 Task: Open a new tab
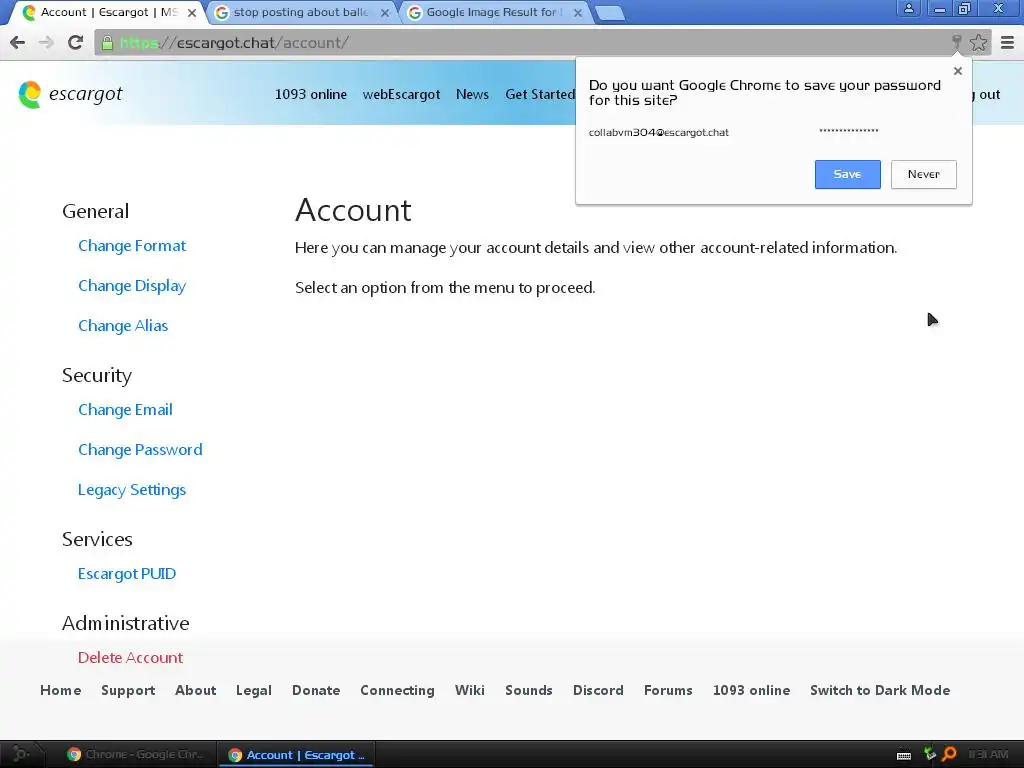click(610, 13)
